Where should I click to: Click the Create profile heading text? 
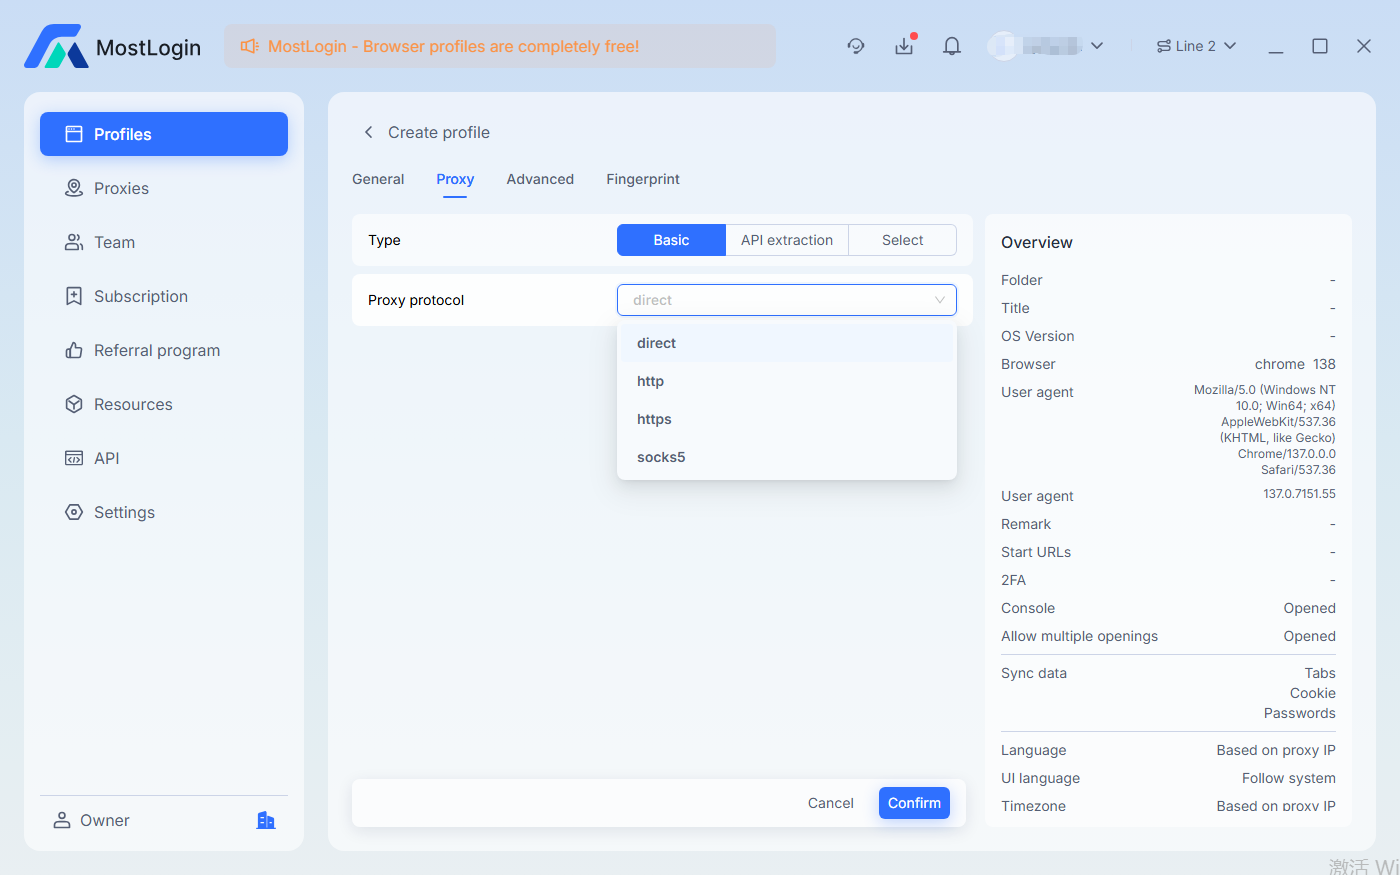pyautogui.click(x=439, y=132)
